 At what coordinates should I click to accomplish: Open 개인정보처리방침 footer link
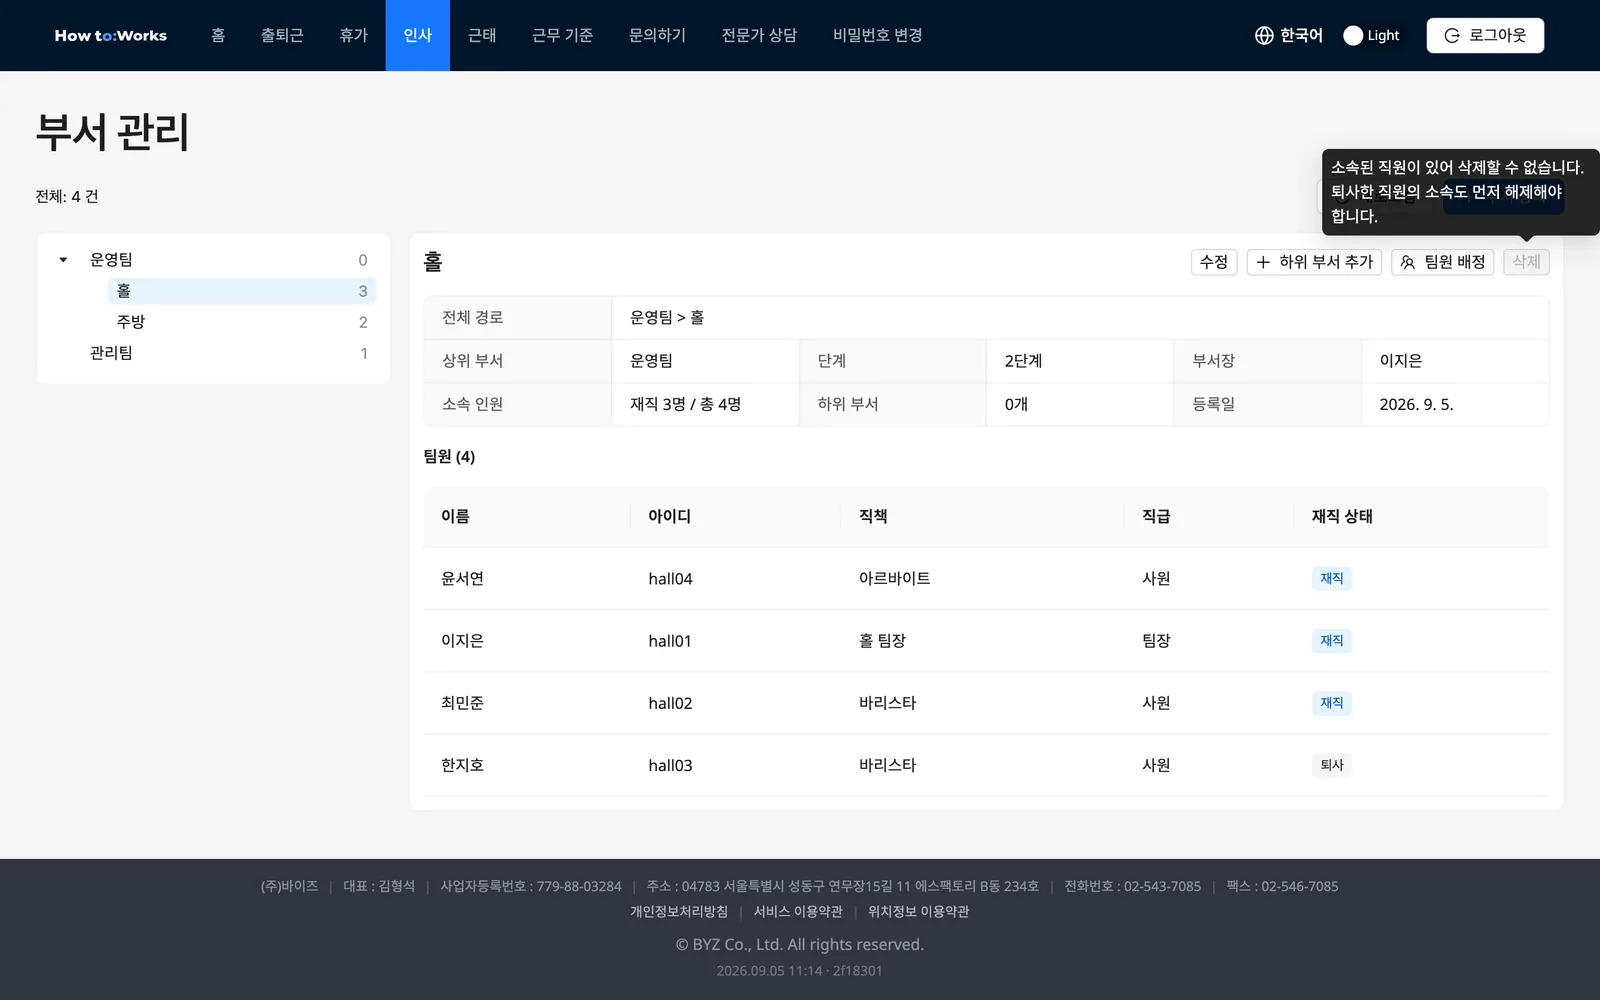coord(679,912)
